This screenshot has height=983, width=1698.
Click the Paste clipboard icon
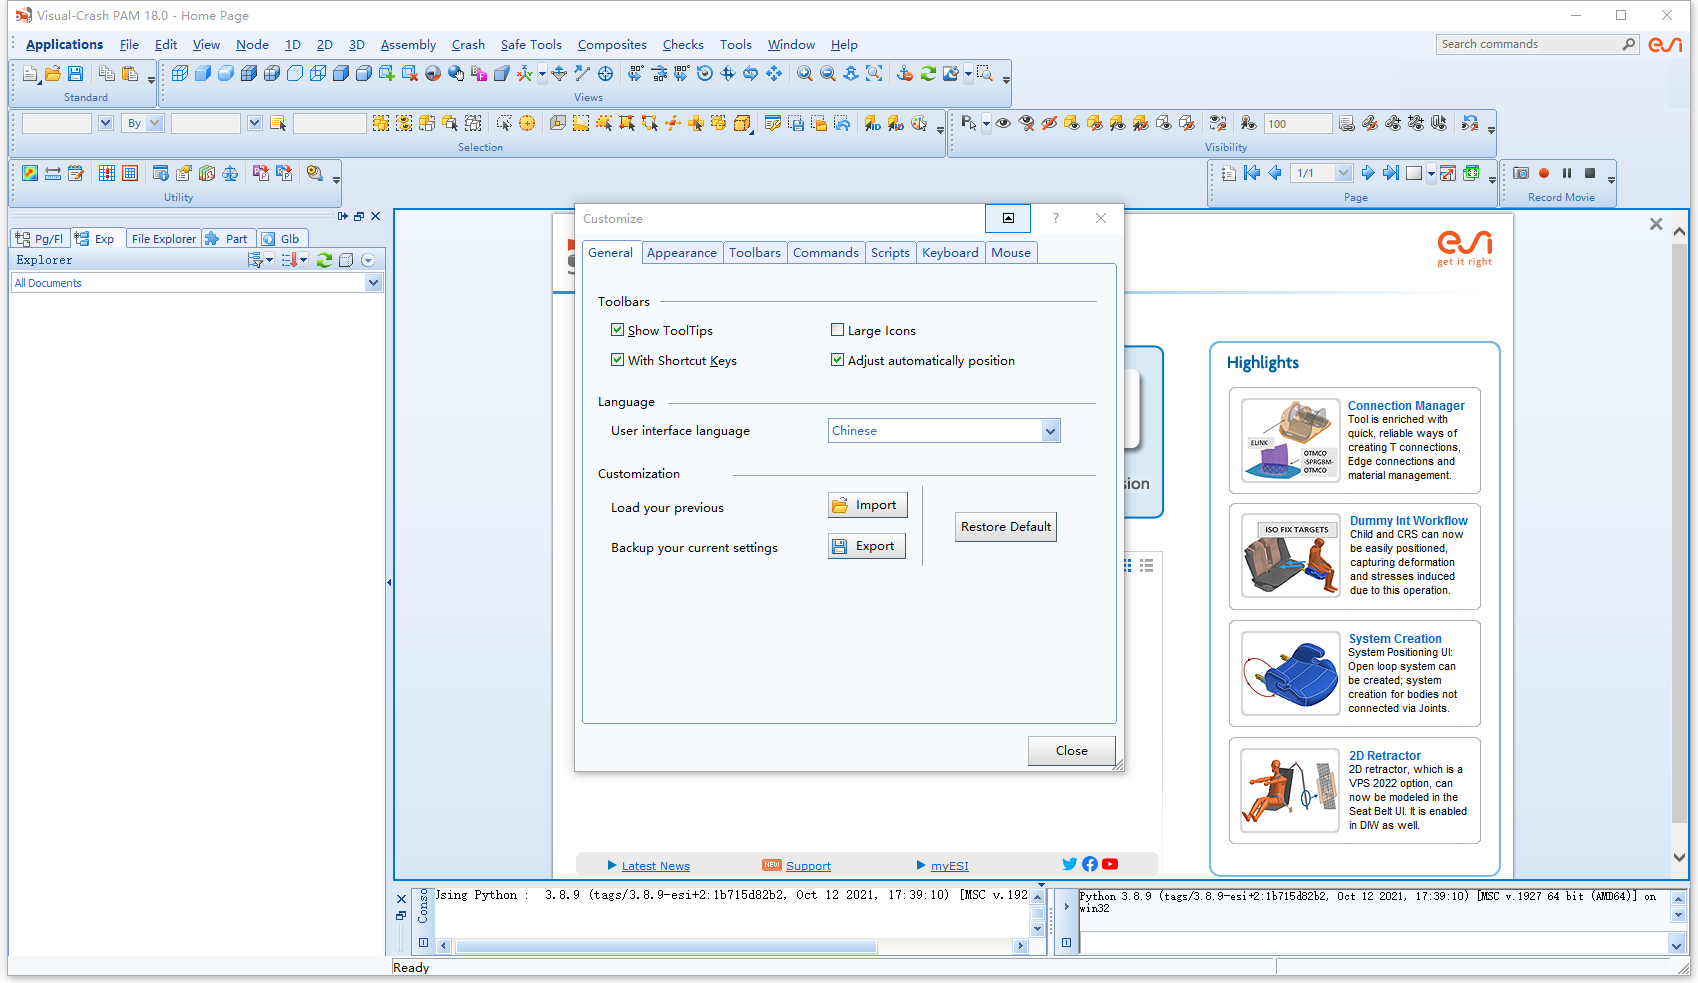pyautogui.click(x=130, y=74)
